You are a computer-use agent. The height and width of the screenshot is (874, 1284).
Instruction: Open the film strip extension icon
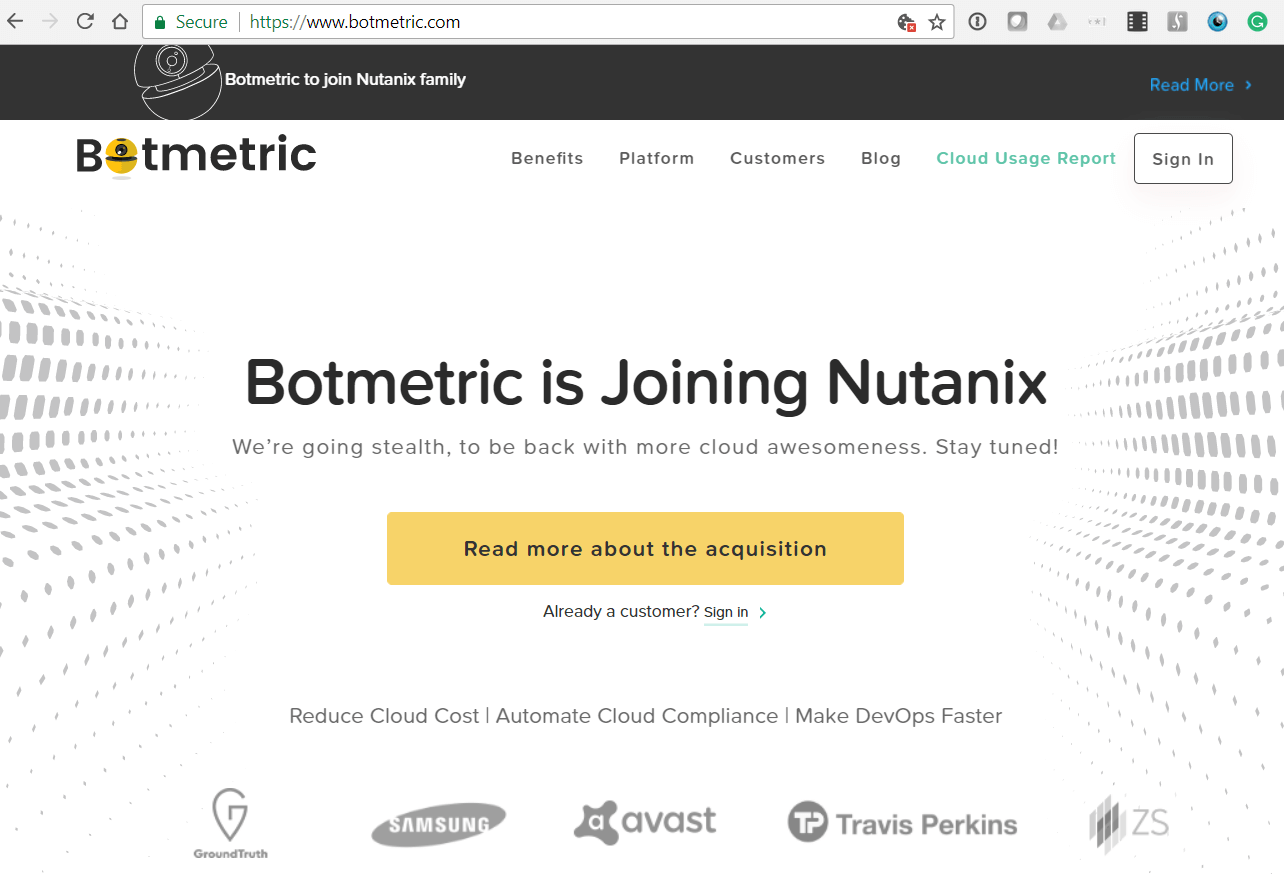tap(1137, 20)
